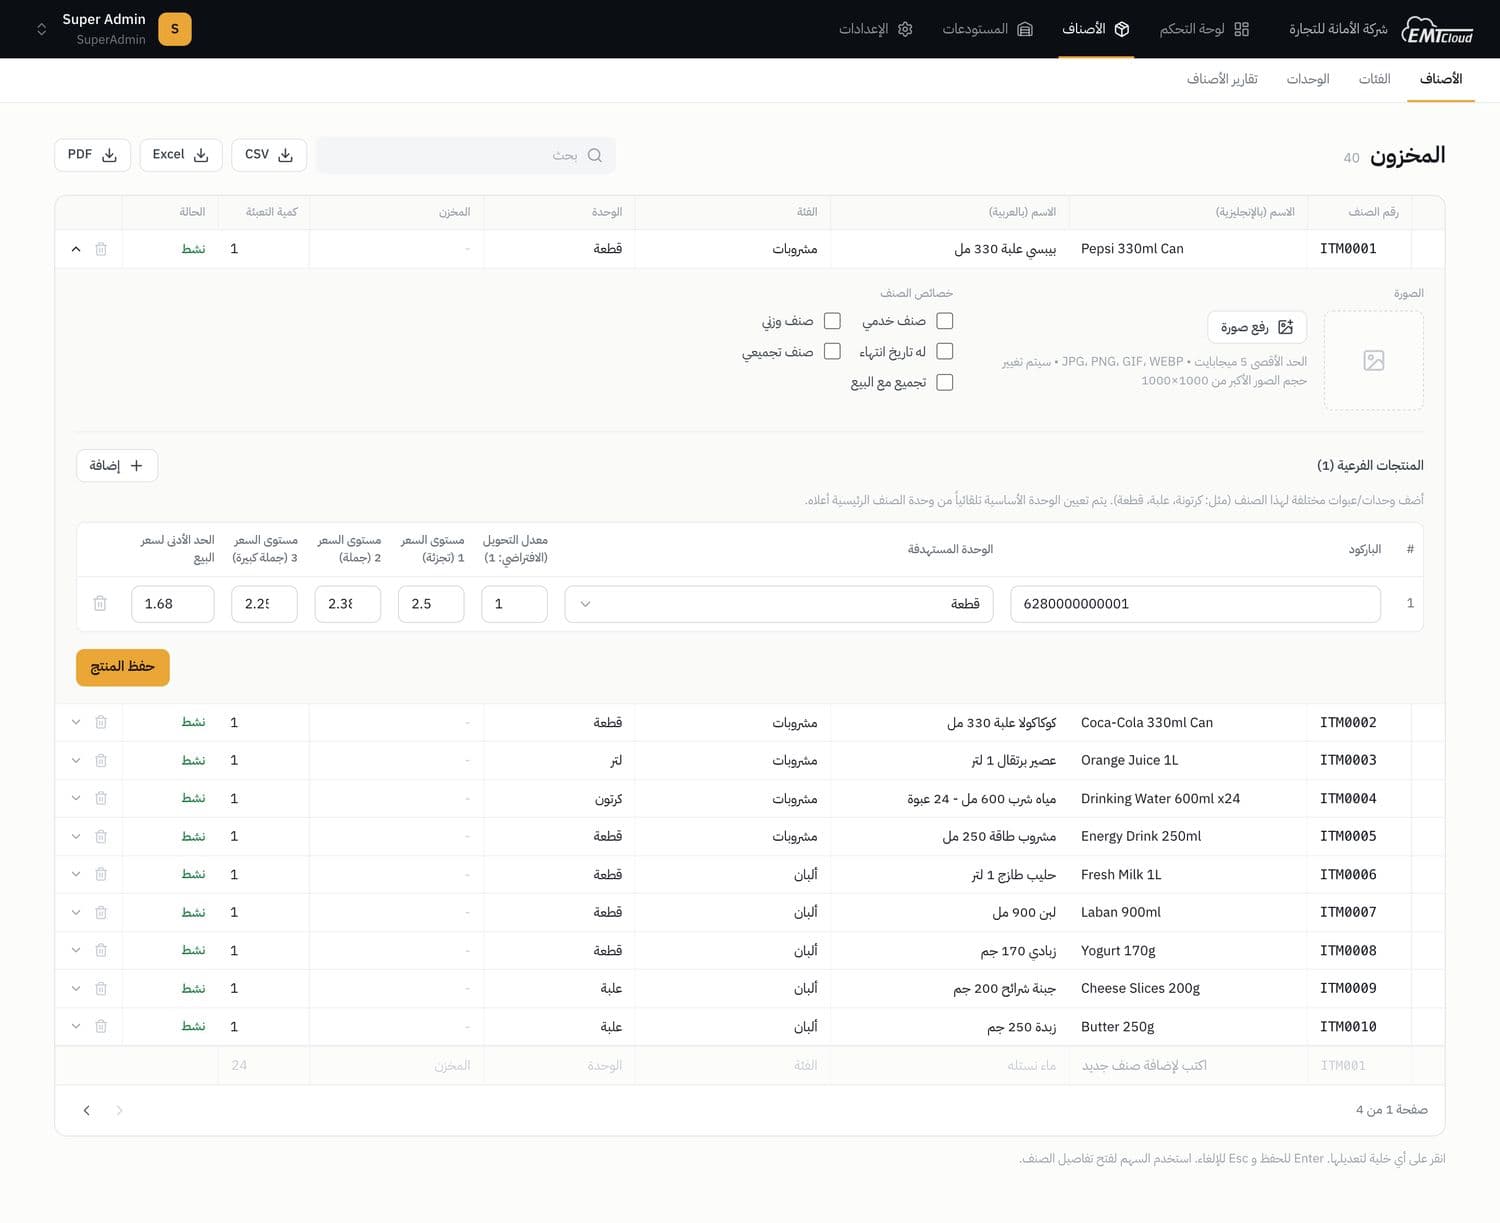Focus the search (بحث) field
Image resolution: width=1500 pixels, height=1223 pixels.
tap(465, 155)
